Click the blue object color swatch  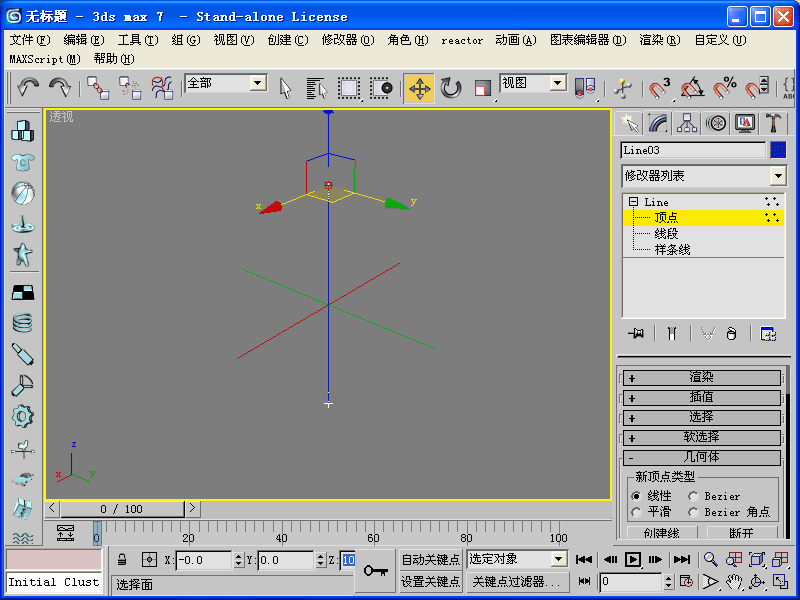click(778, 150)
